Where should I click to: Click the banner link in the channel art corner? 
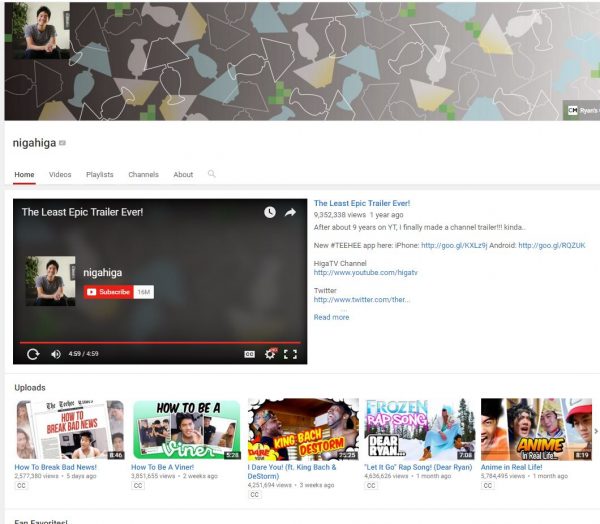[x=582, y=111]
